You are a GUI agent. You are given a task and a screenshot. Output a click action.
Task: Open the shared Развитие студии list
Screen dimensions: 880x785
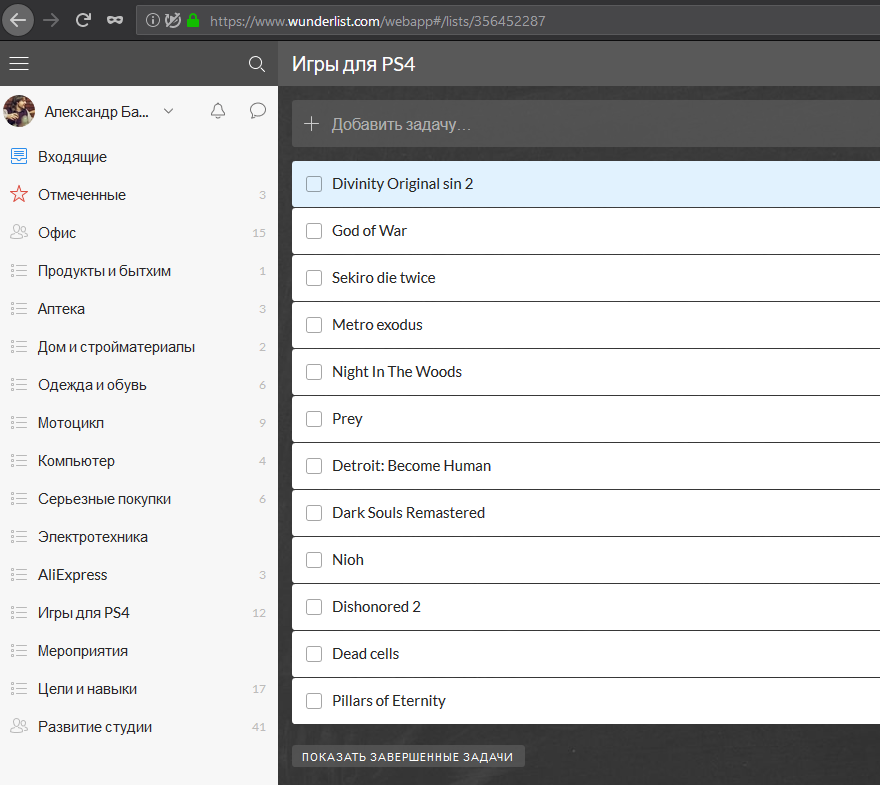(94, 727)
